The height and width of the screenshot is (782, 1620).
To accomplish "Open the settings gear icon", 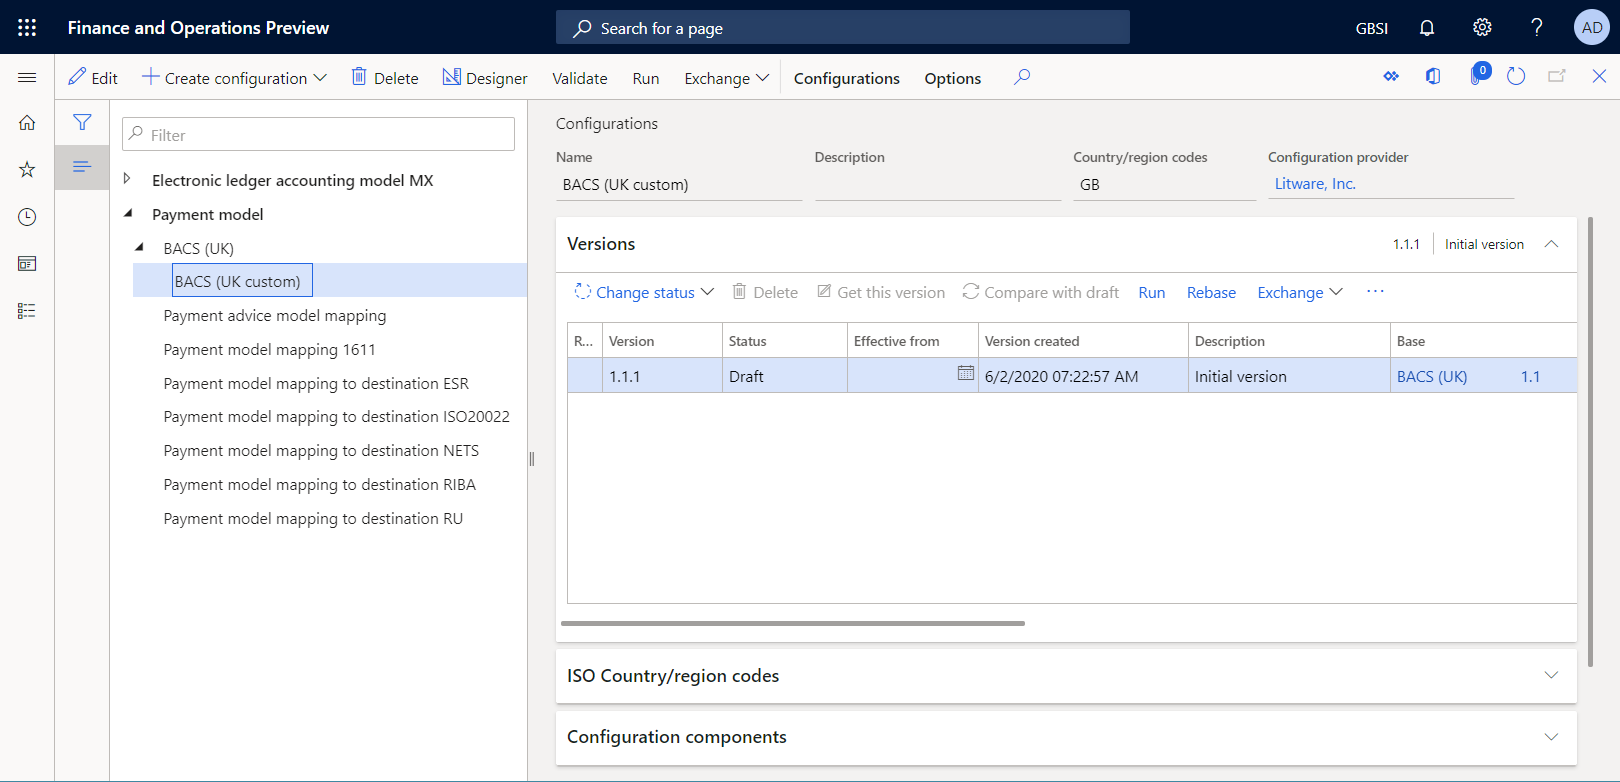I will tap(1482, 28).
